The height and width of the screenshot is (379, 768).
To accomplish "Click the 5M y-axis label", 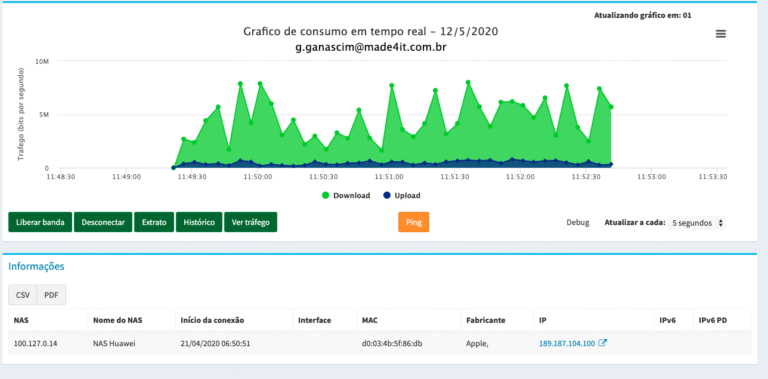I will (x=43, y=115).
